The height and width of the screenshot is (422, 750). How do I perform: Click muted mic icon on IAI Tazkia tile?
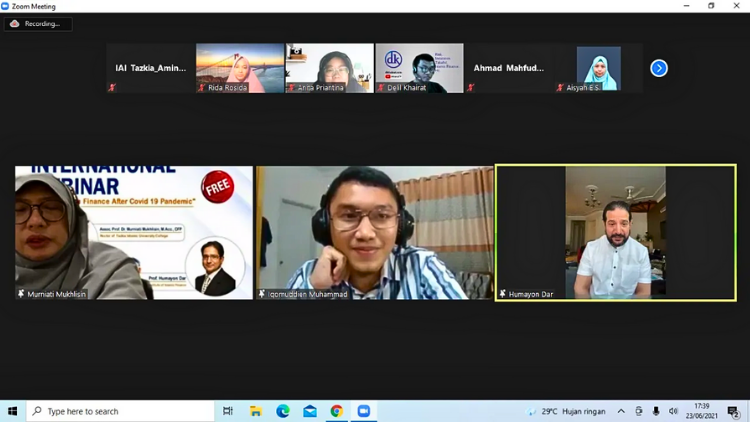[112, 88]
